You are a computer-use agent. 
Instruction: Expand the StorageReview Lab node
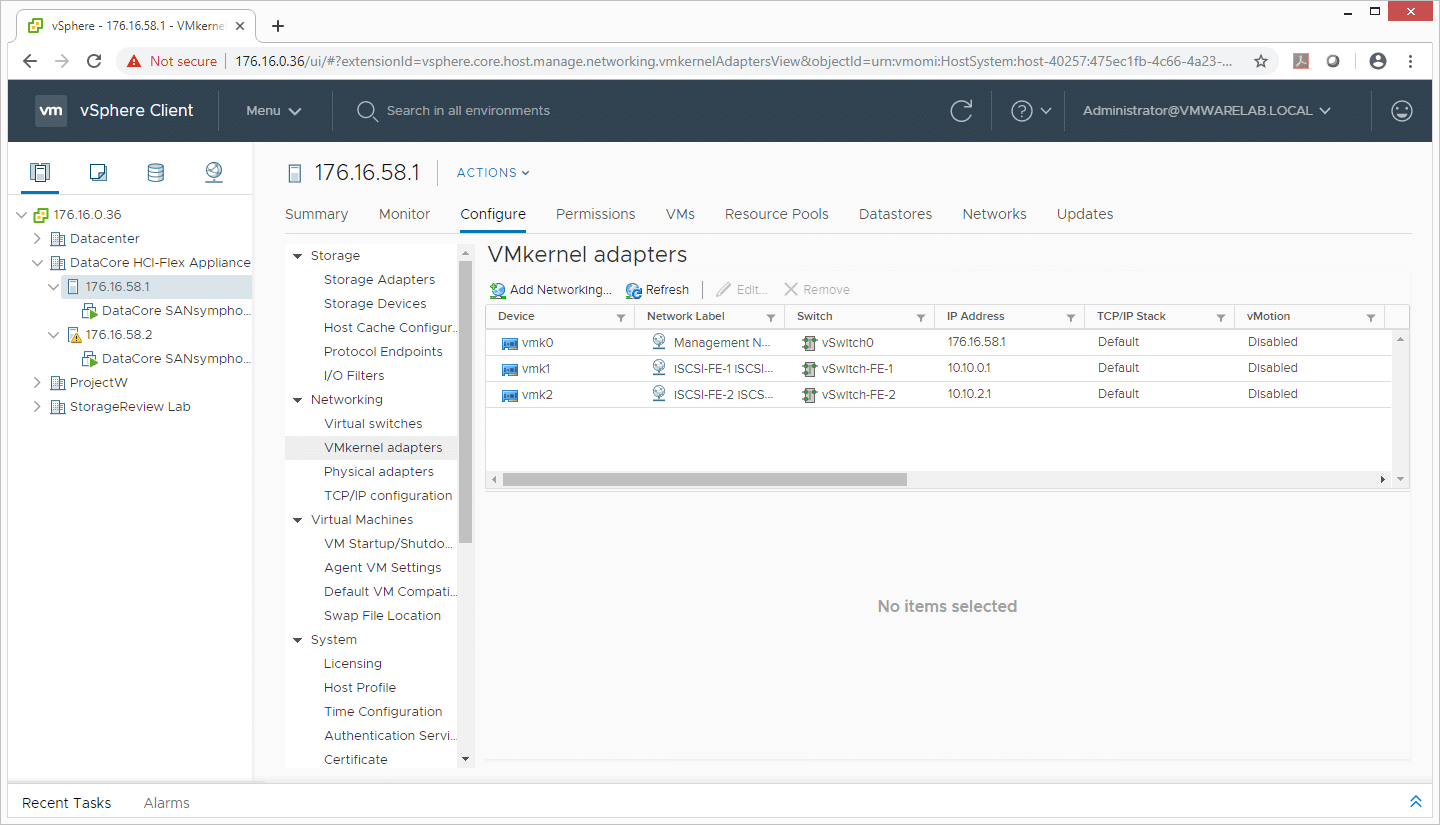click(38, 407)
